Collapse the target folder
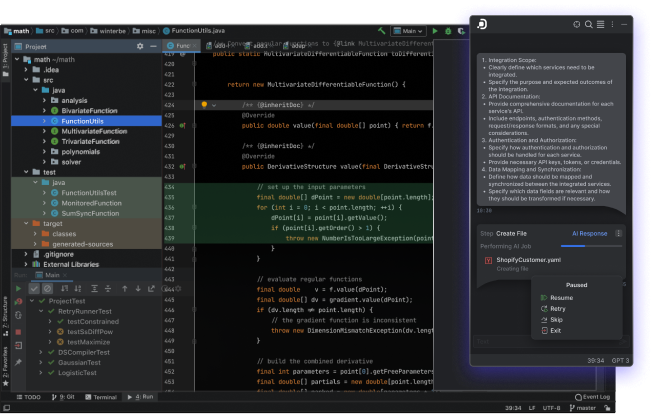 tap(26, 223)
